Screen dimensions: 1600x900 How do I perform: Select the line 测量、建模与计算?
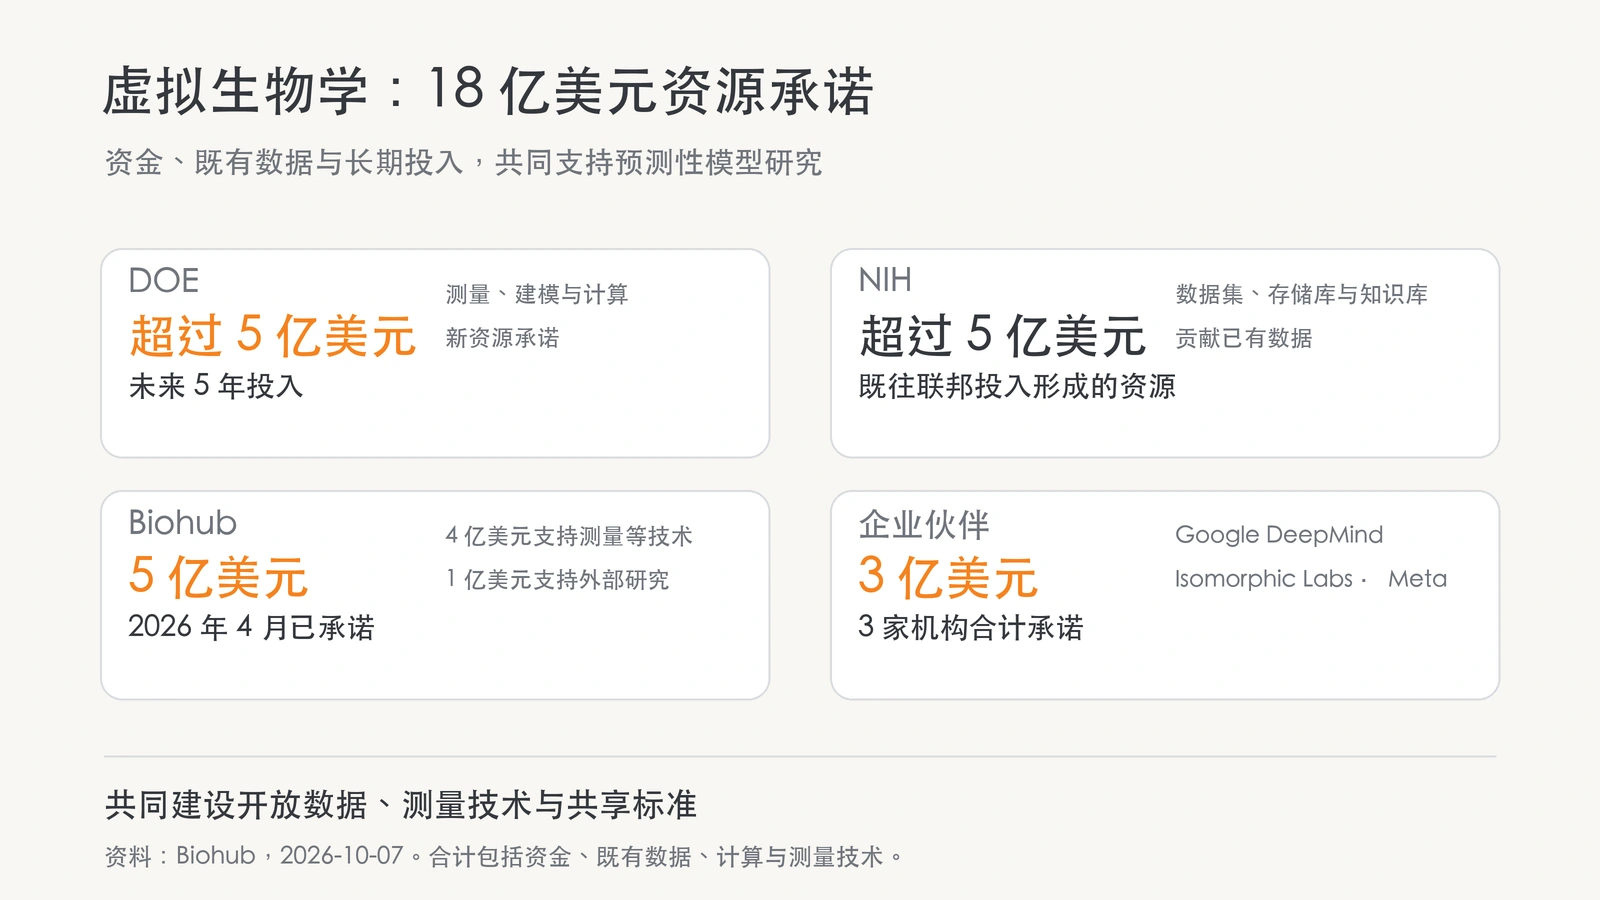click(537, 294)
